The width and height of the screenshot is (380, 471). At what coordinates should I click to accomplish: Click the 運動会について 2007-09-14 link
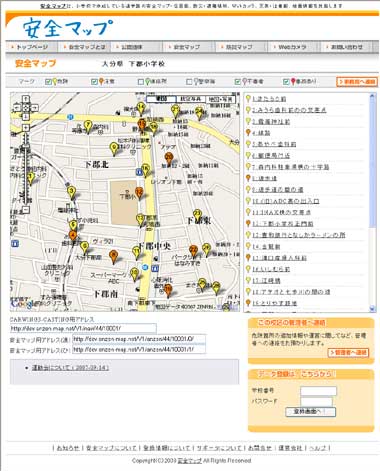coord(70,368)
